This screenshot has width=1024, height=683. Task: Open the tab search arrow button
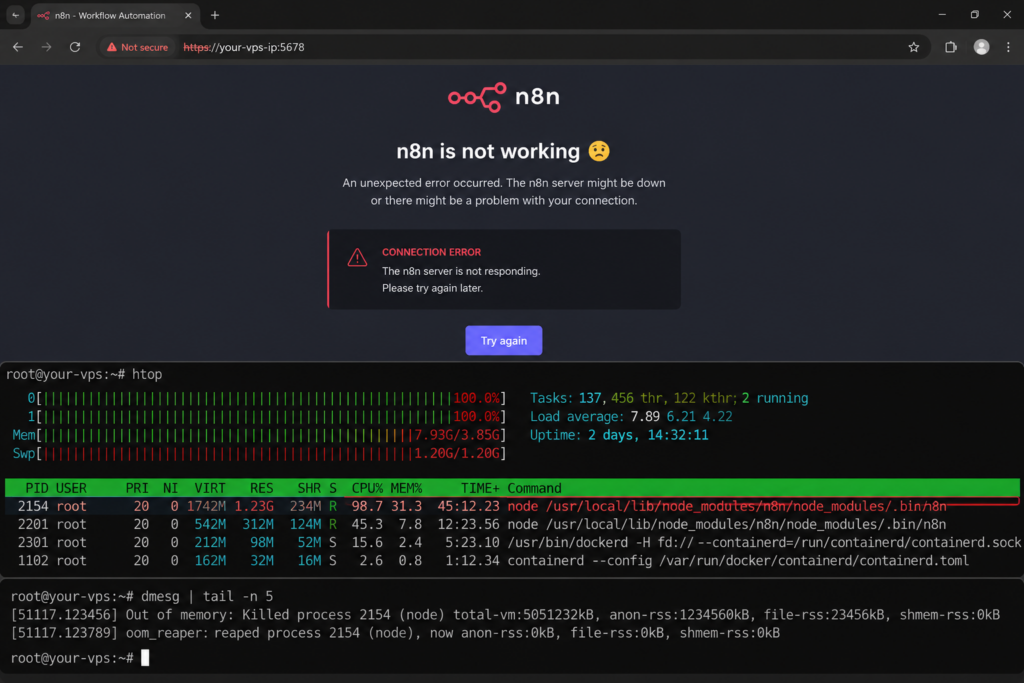coord(15,15)
